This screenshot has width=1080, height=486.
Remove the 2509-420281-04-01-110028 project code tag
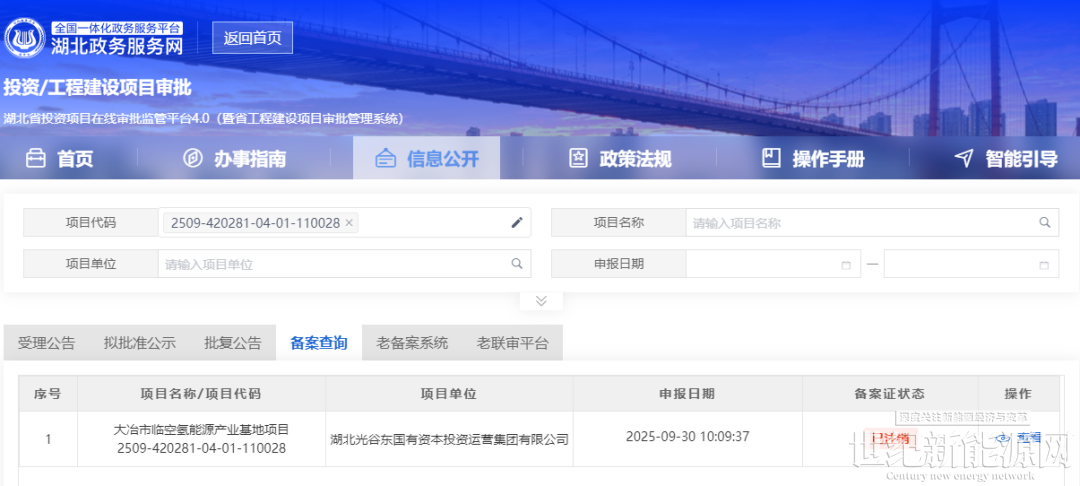pyautogui.click(x=349, y=223)
